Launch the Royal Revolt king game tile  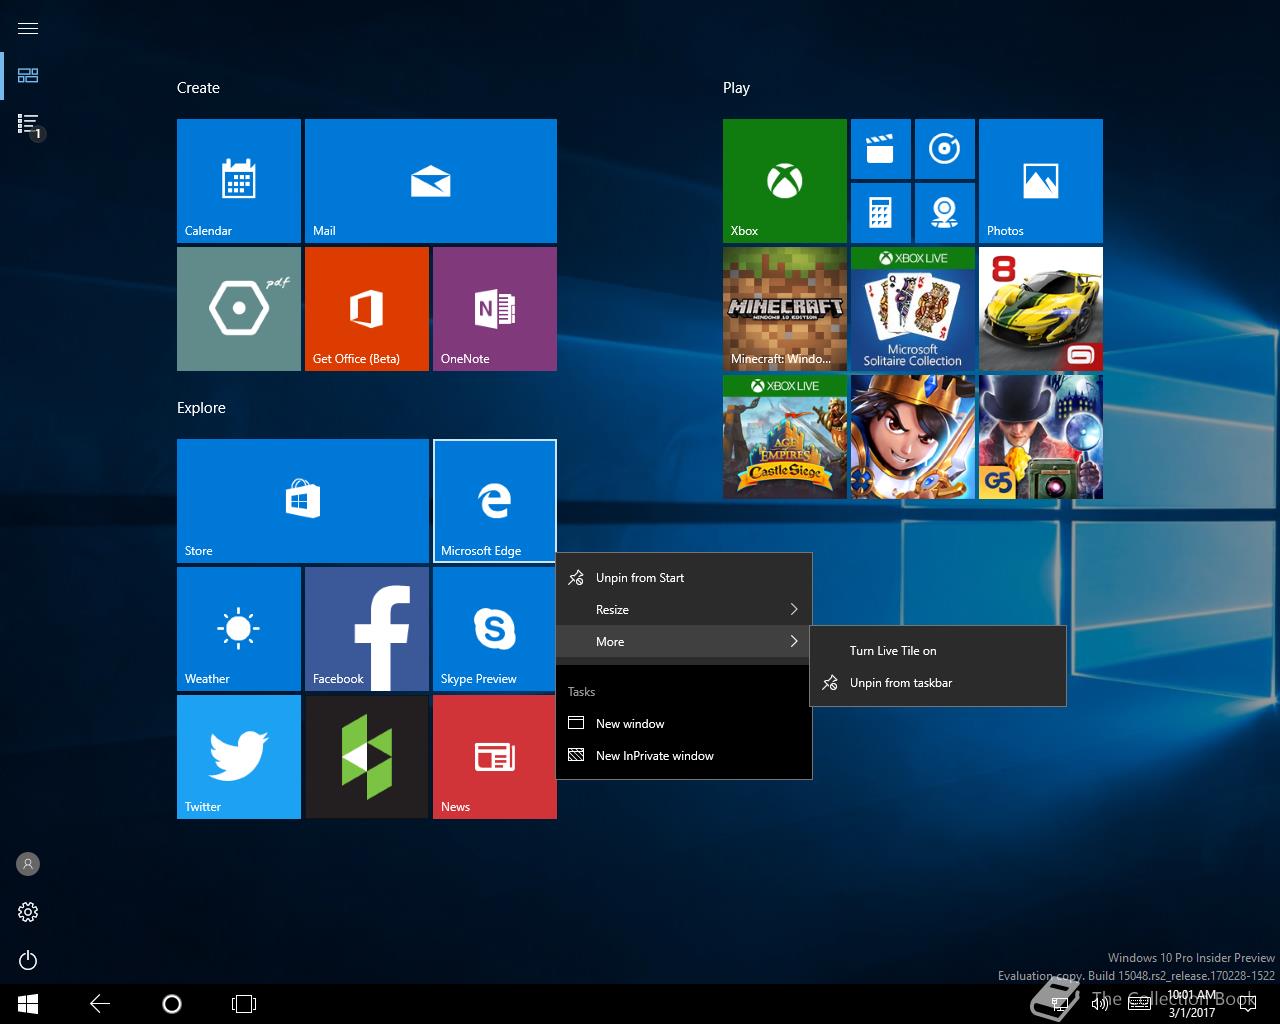(x=913, y=437)
